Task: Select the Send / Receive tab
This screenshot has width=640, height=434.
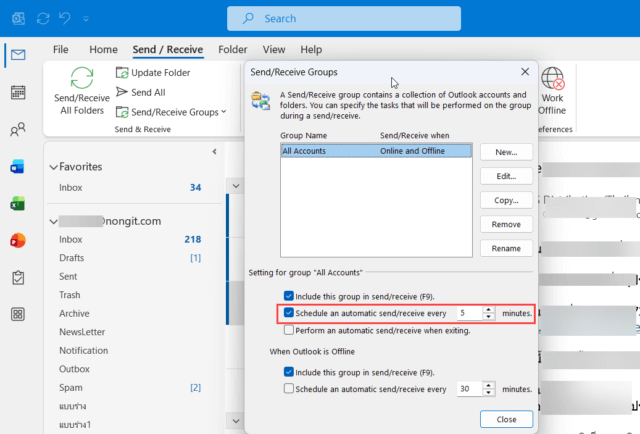Action: tap(168, 49)
